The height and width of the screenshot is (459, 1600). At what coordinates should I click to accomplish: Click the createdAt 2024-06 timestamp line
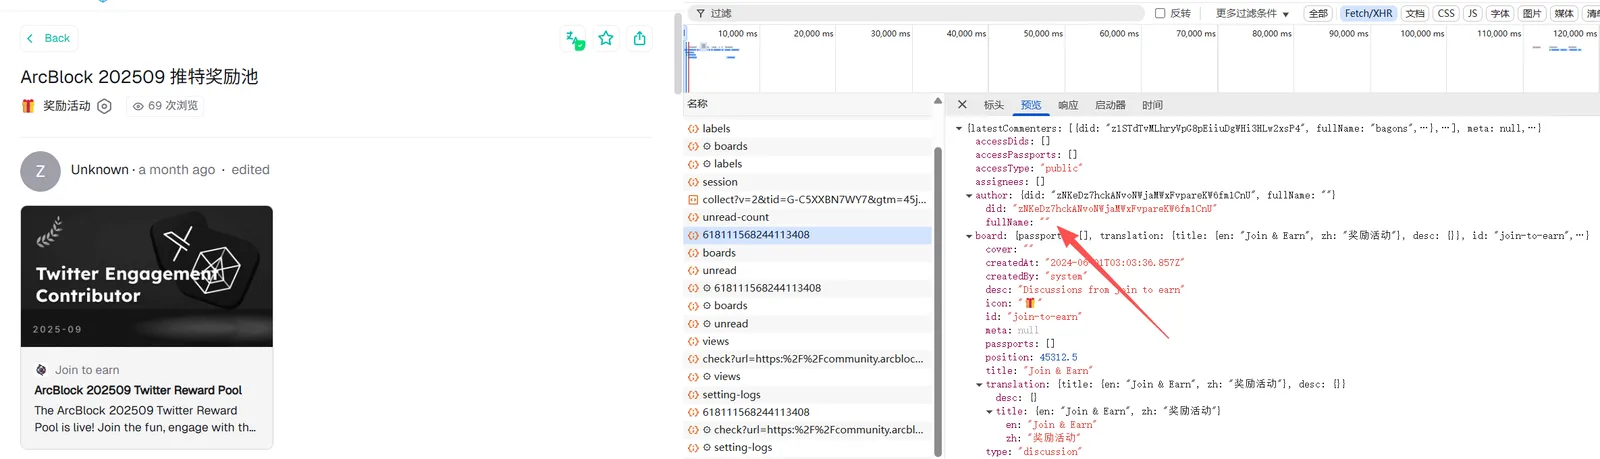(x=1084, y=263)
